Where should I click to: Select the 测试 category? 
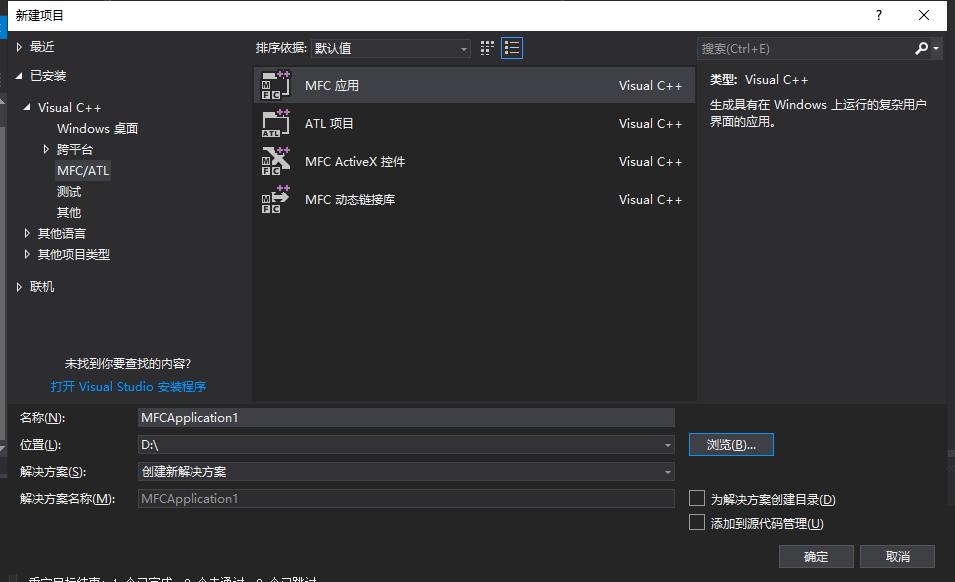pyautogui.click(x=69, y=192)
